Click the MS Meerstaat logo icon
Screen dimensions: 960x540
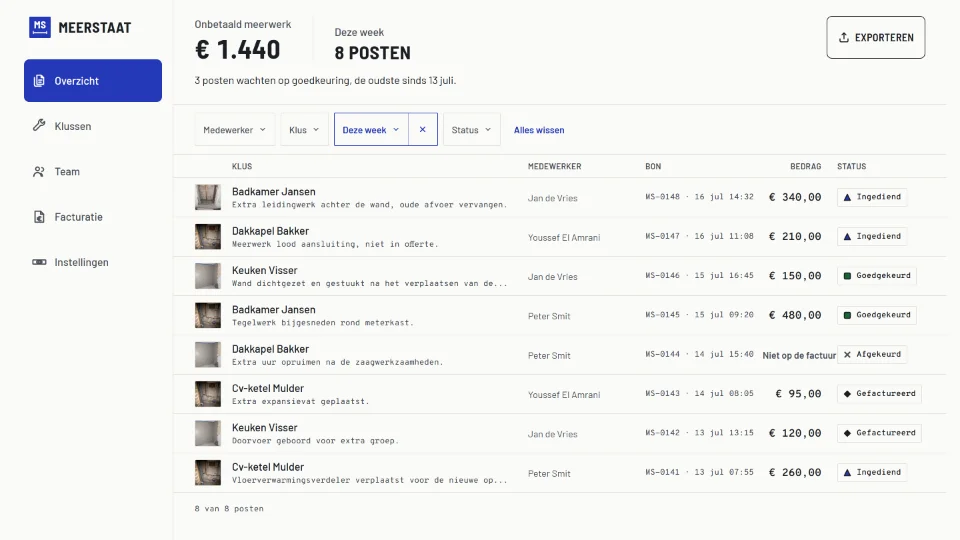(x=40, y=28)
